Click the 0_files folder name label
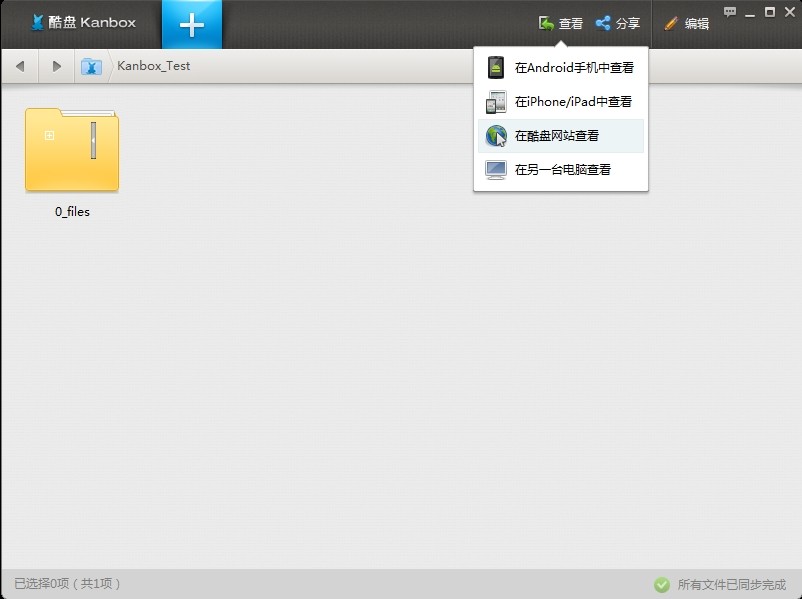 pos(72,212)
